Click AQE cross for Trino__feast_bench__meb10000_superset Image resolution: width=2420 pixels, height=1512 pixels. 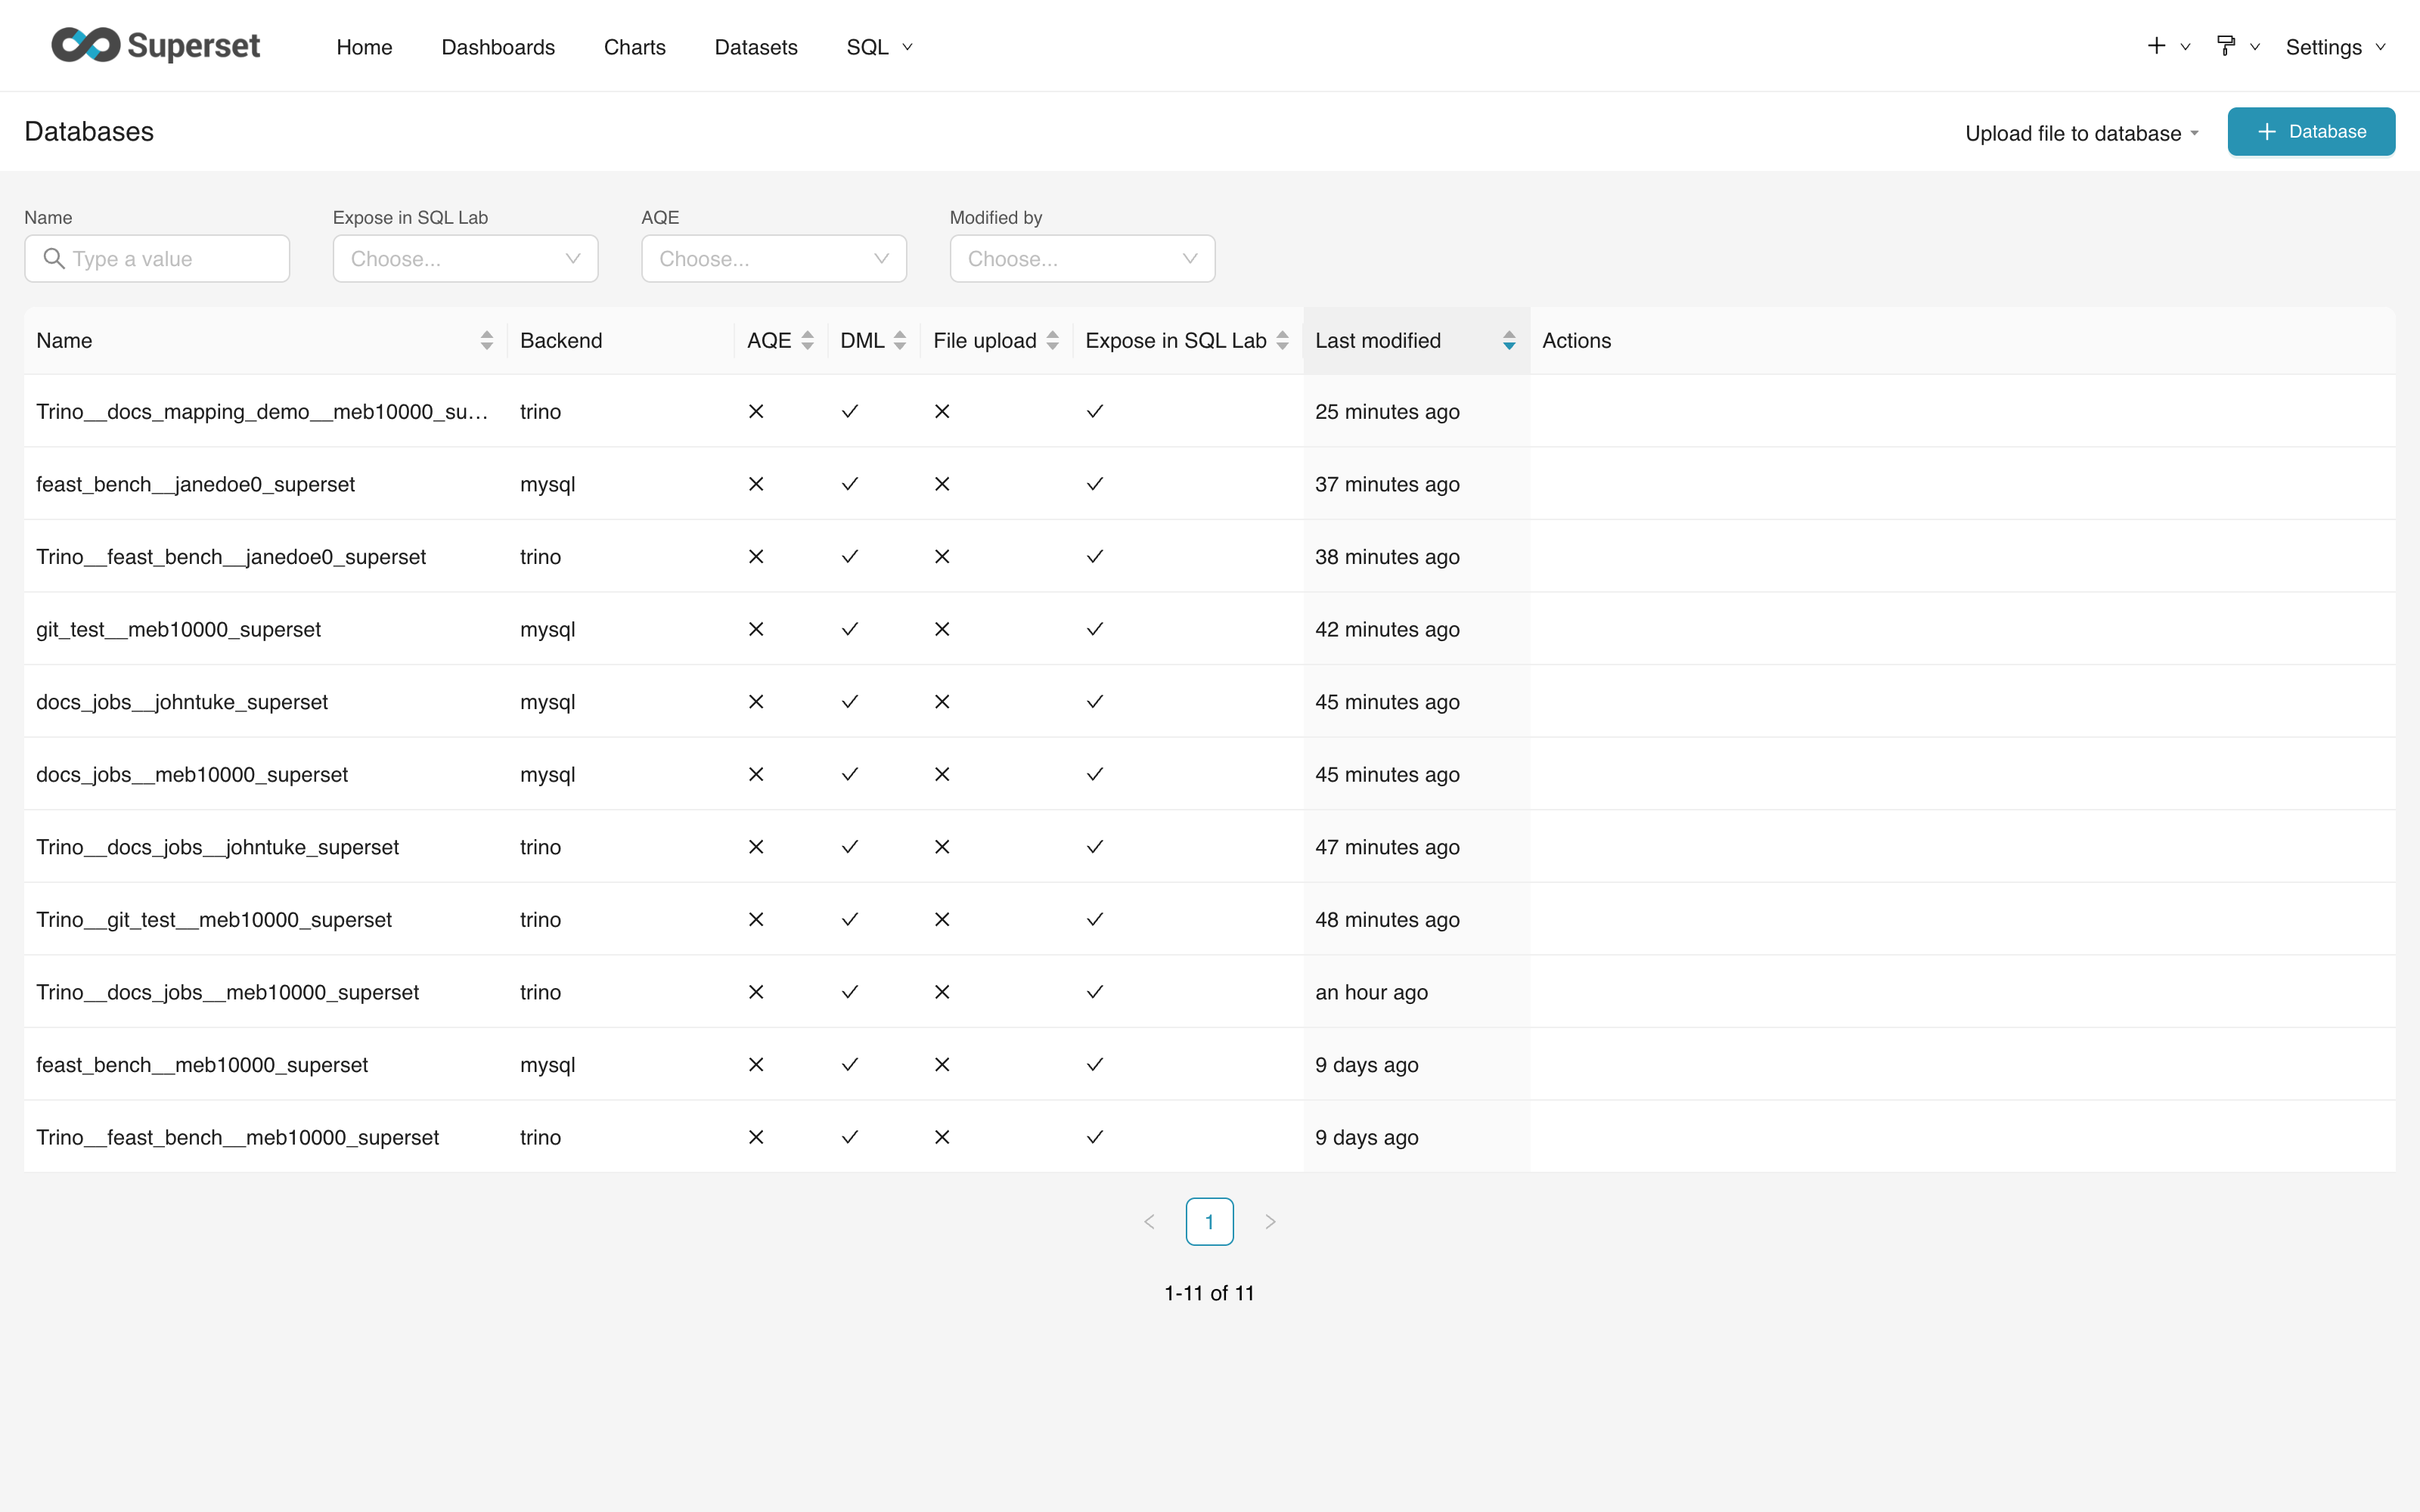(756, 1137)
